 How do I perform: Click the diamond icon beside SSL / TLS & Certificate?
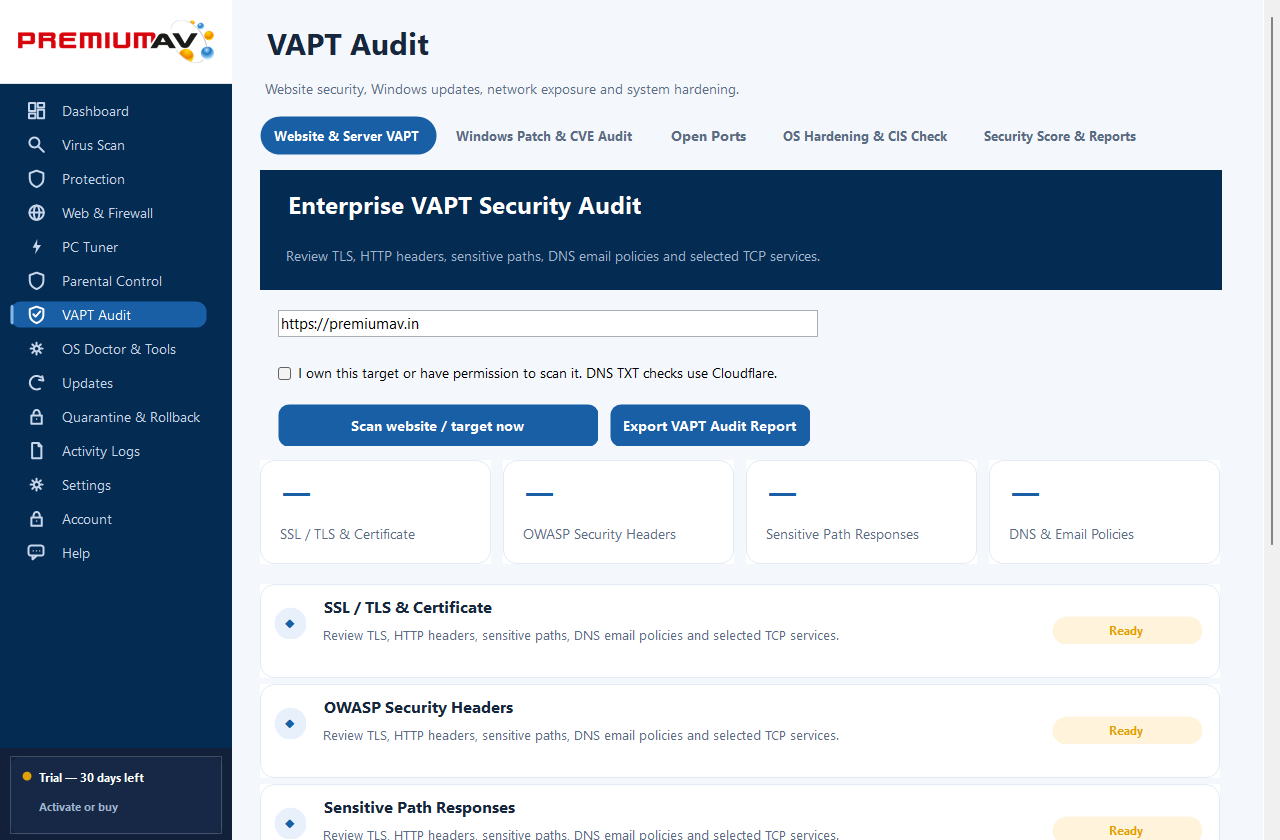coord(290,624)
